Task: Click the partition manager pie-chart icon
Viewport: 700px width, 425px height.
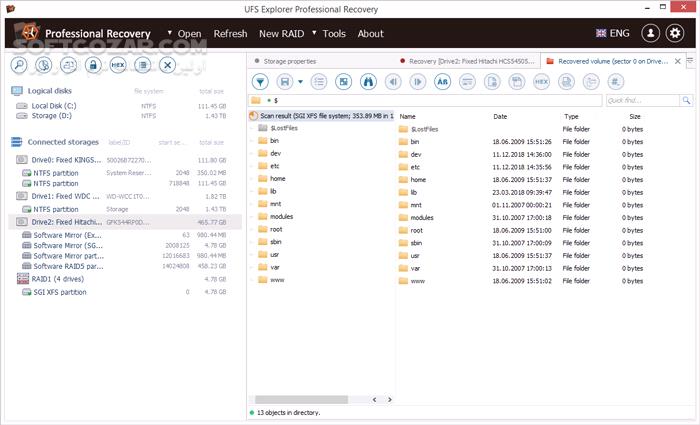Action: pos(44,65)
